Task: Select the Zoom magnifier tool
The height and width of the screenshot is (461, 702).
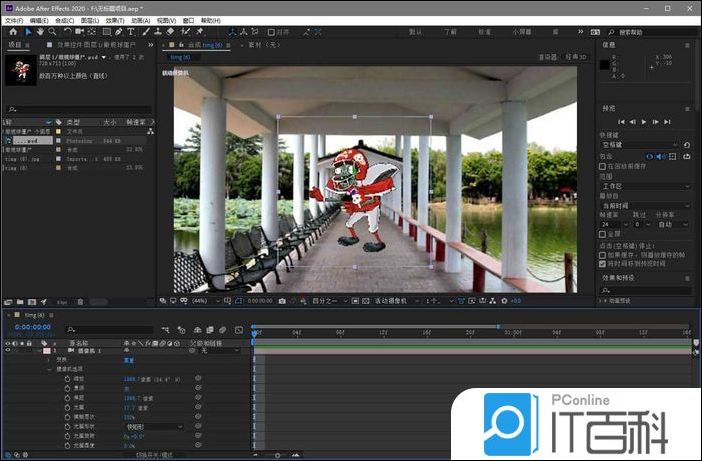Action: click(51, 32)
